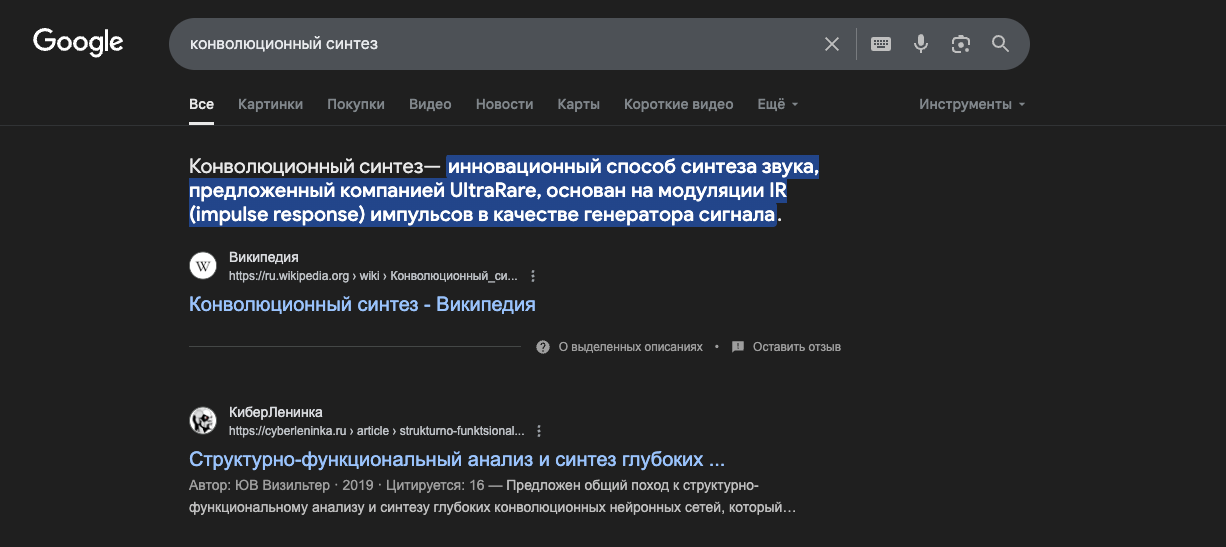Switch to the Покупки tab
This screenshot has height=547, width=1226.
356,104
